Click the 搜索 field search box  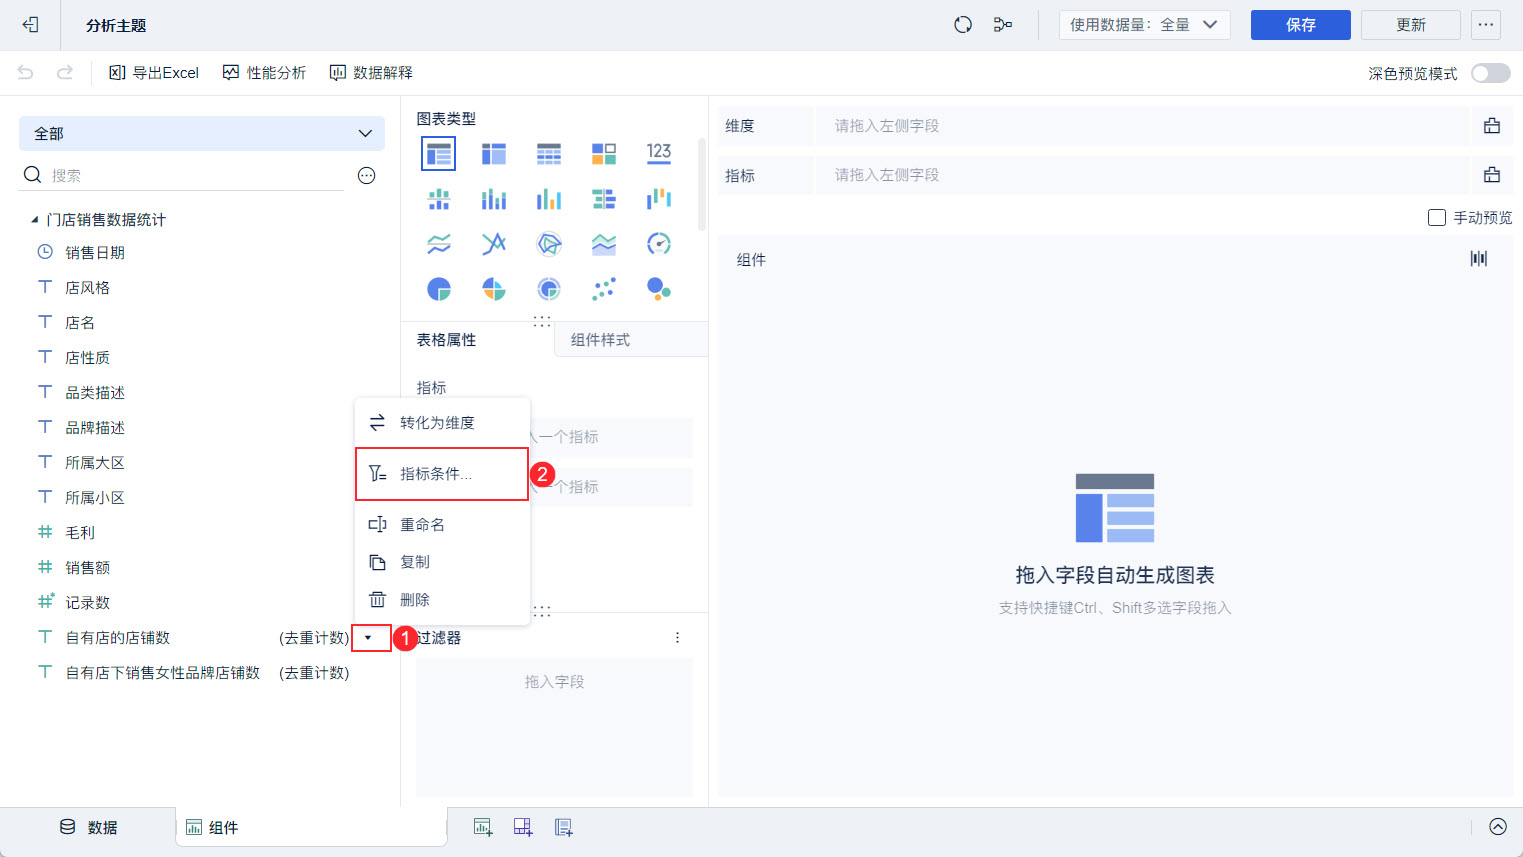(x=183, y=176)
